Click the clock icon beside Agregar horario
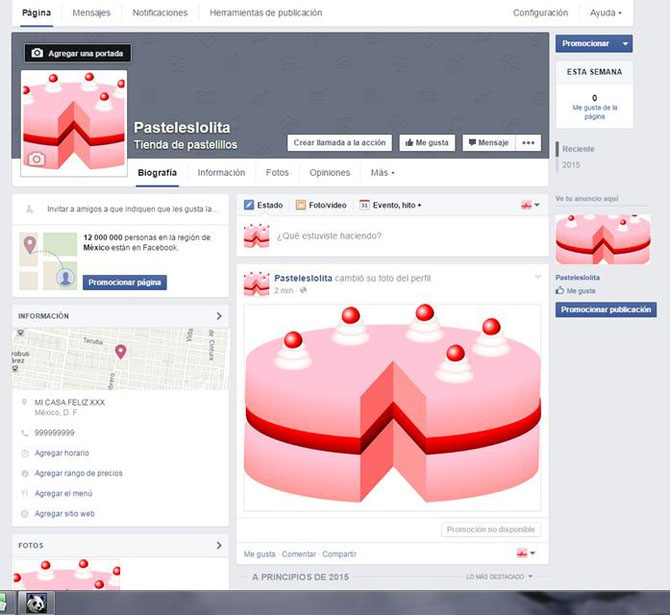 point(25,453)
